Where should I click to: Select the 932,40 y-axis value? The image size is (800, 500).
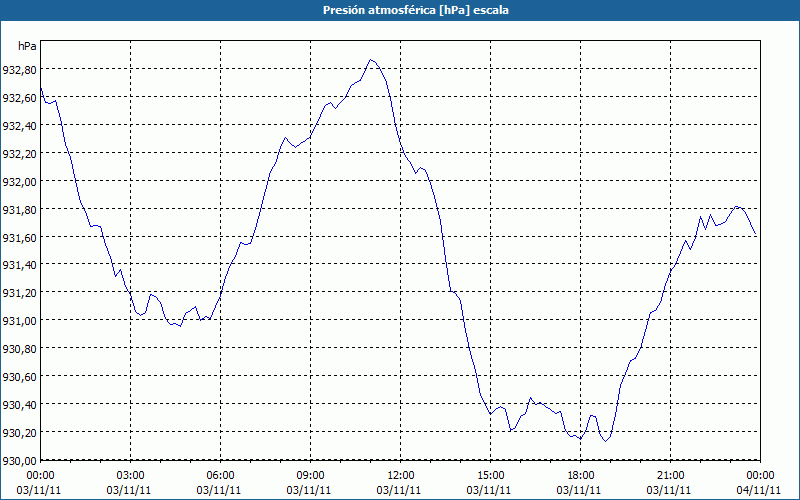19,126
